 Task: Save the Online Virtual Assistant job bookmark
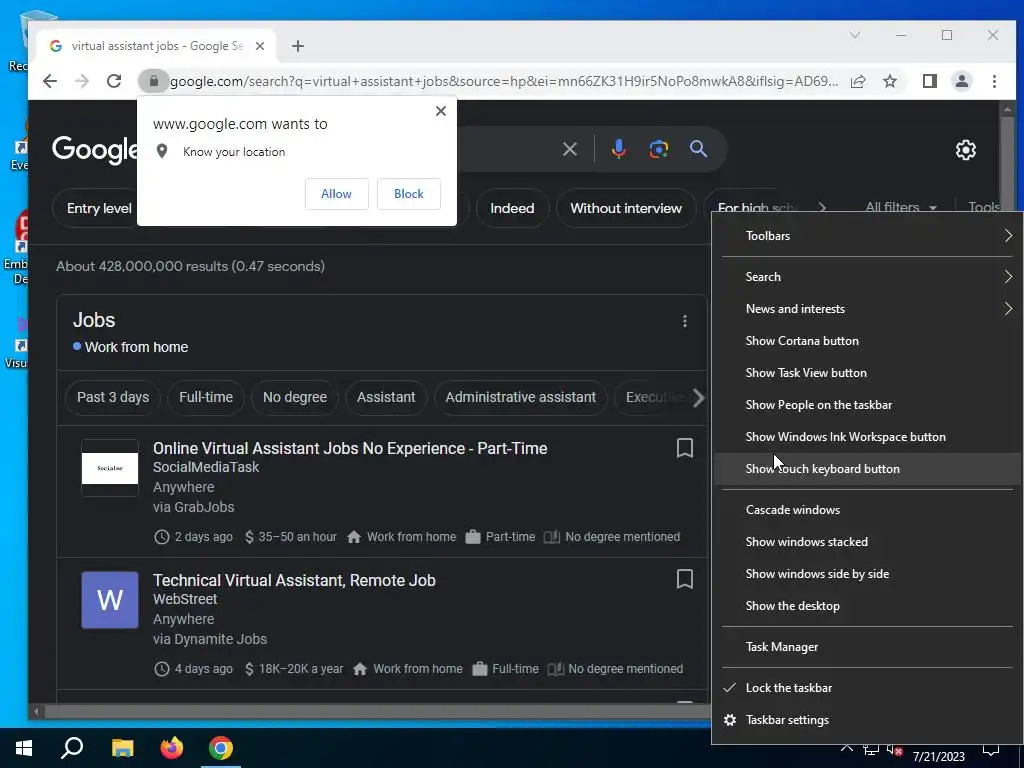tap(684, 448)
